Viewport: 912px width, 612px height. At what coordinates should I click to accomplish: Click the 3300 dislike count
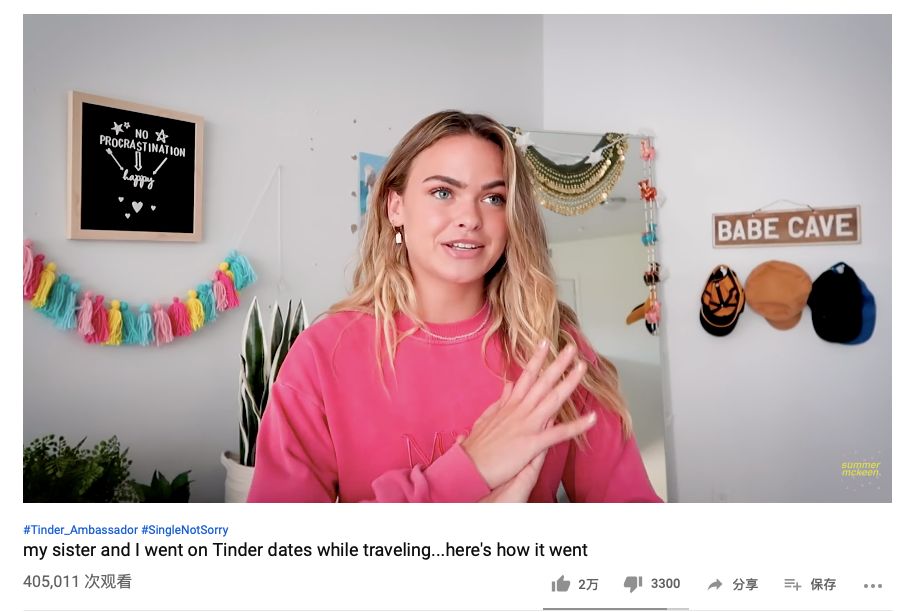coord(665,583)
